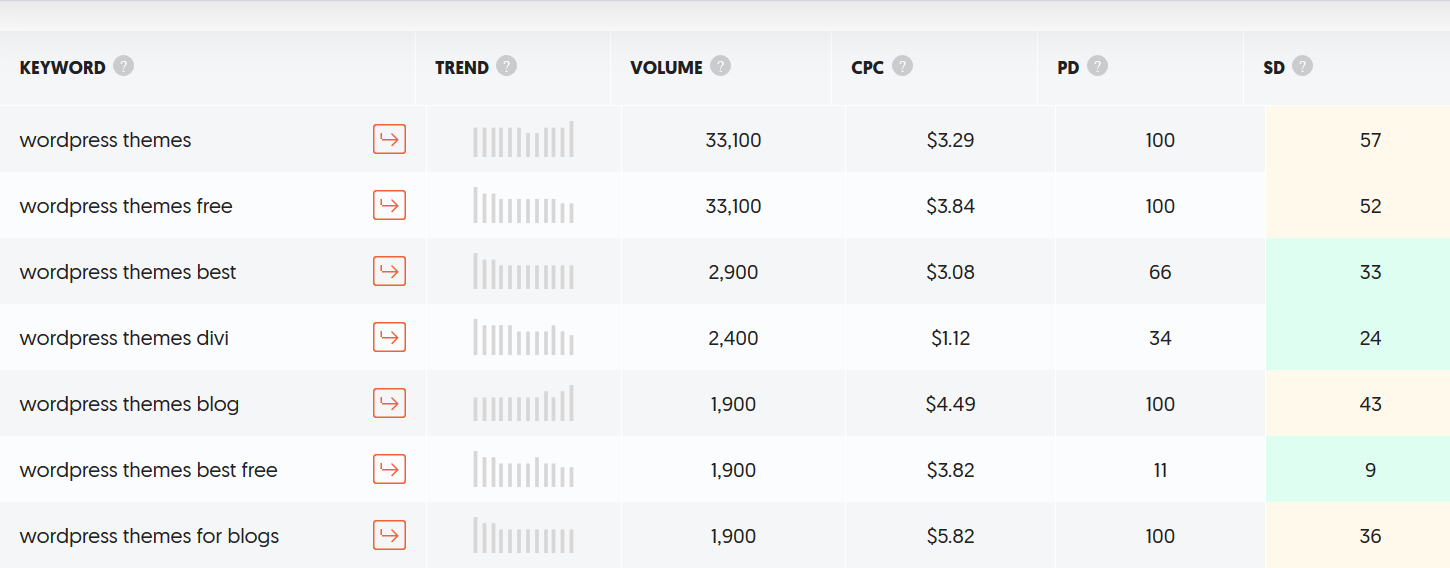Click the question mark next to CPC
The image size is (1450, 568).
(903, 66)
